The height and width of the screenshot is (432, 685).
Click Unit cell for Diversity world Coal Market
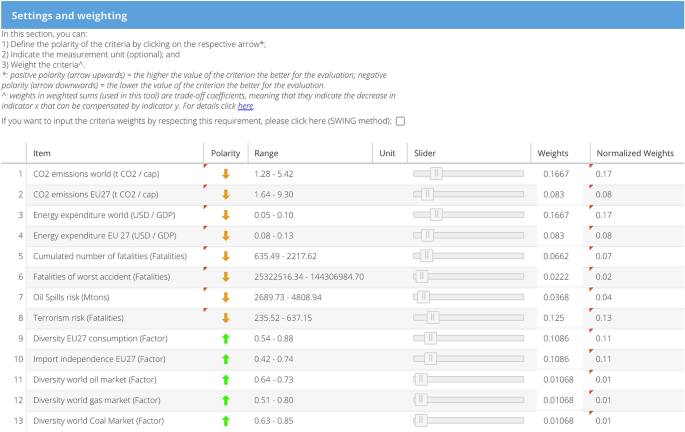(389, 420)
